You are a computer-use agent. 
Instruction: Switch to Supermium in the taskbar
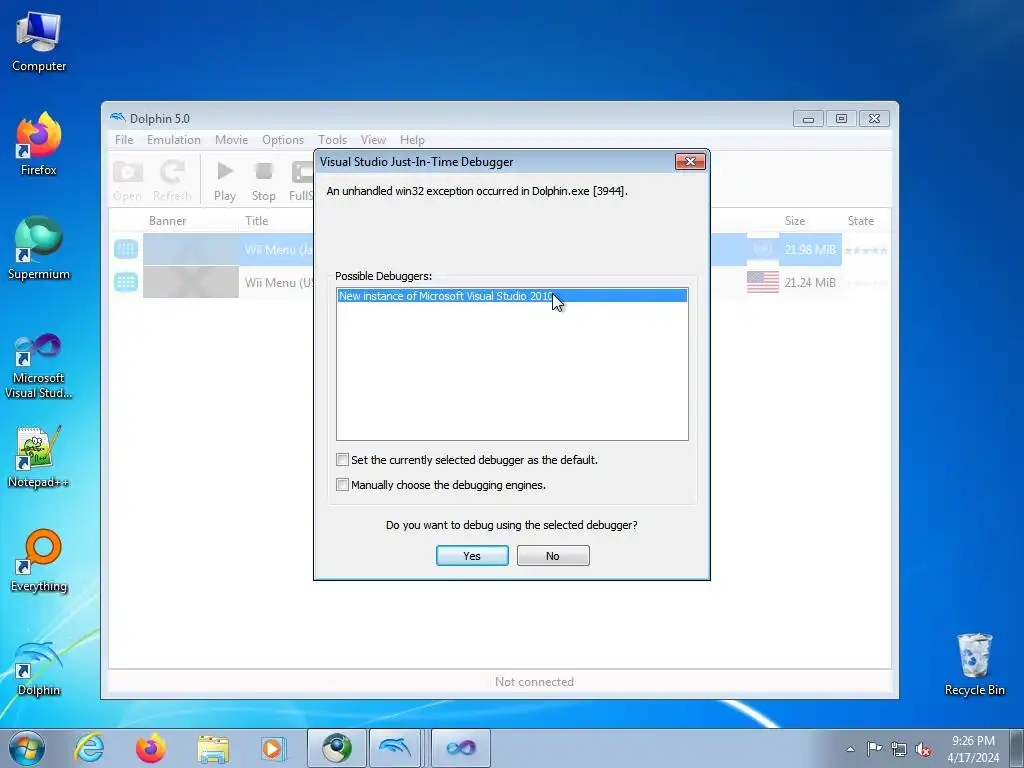pyautogui.click(x=337, y=748)
